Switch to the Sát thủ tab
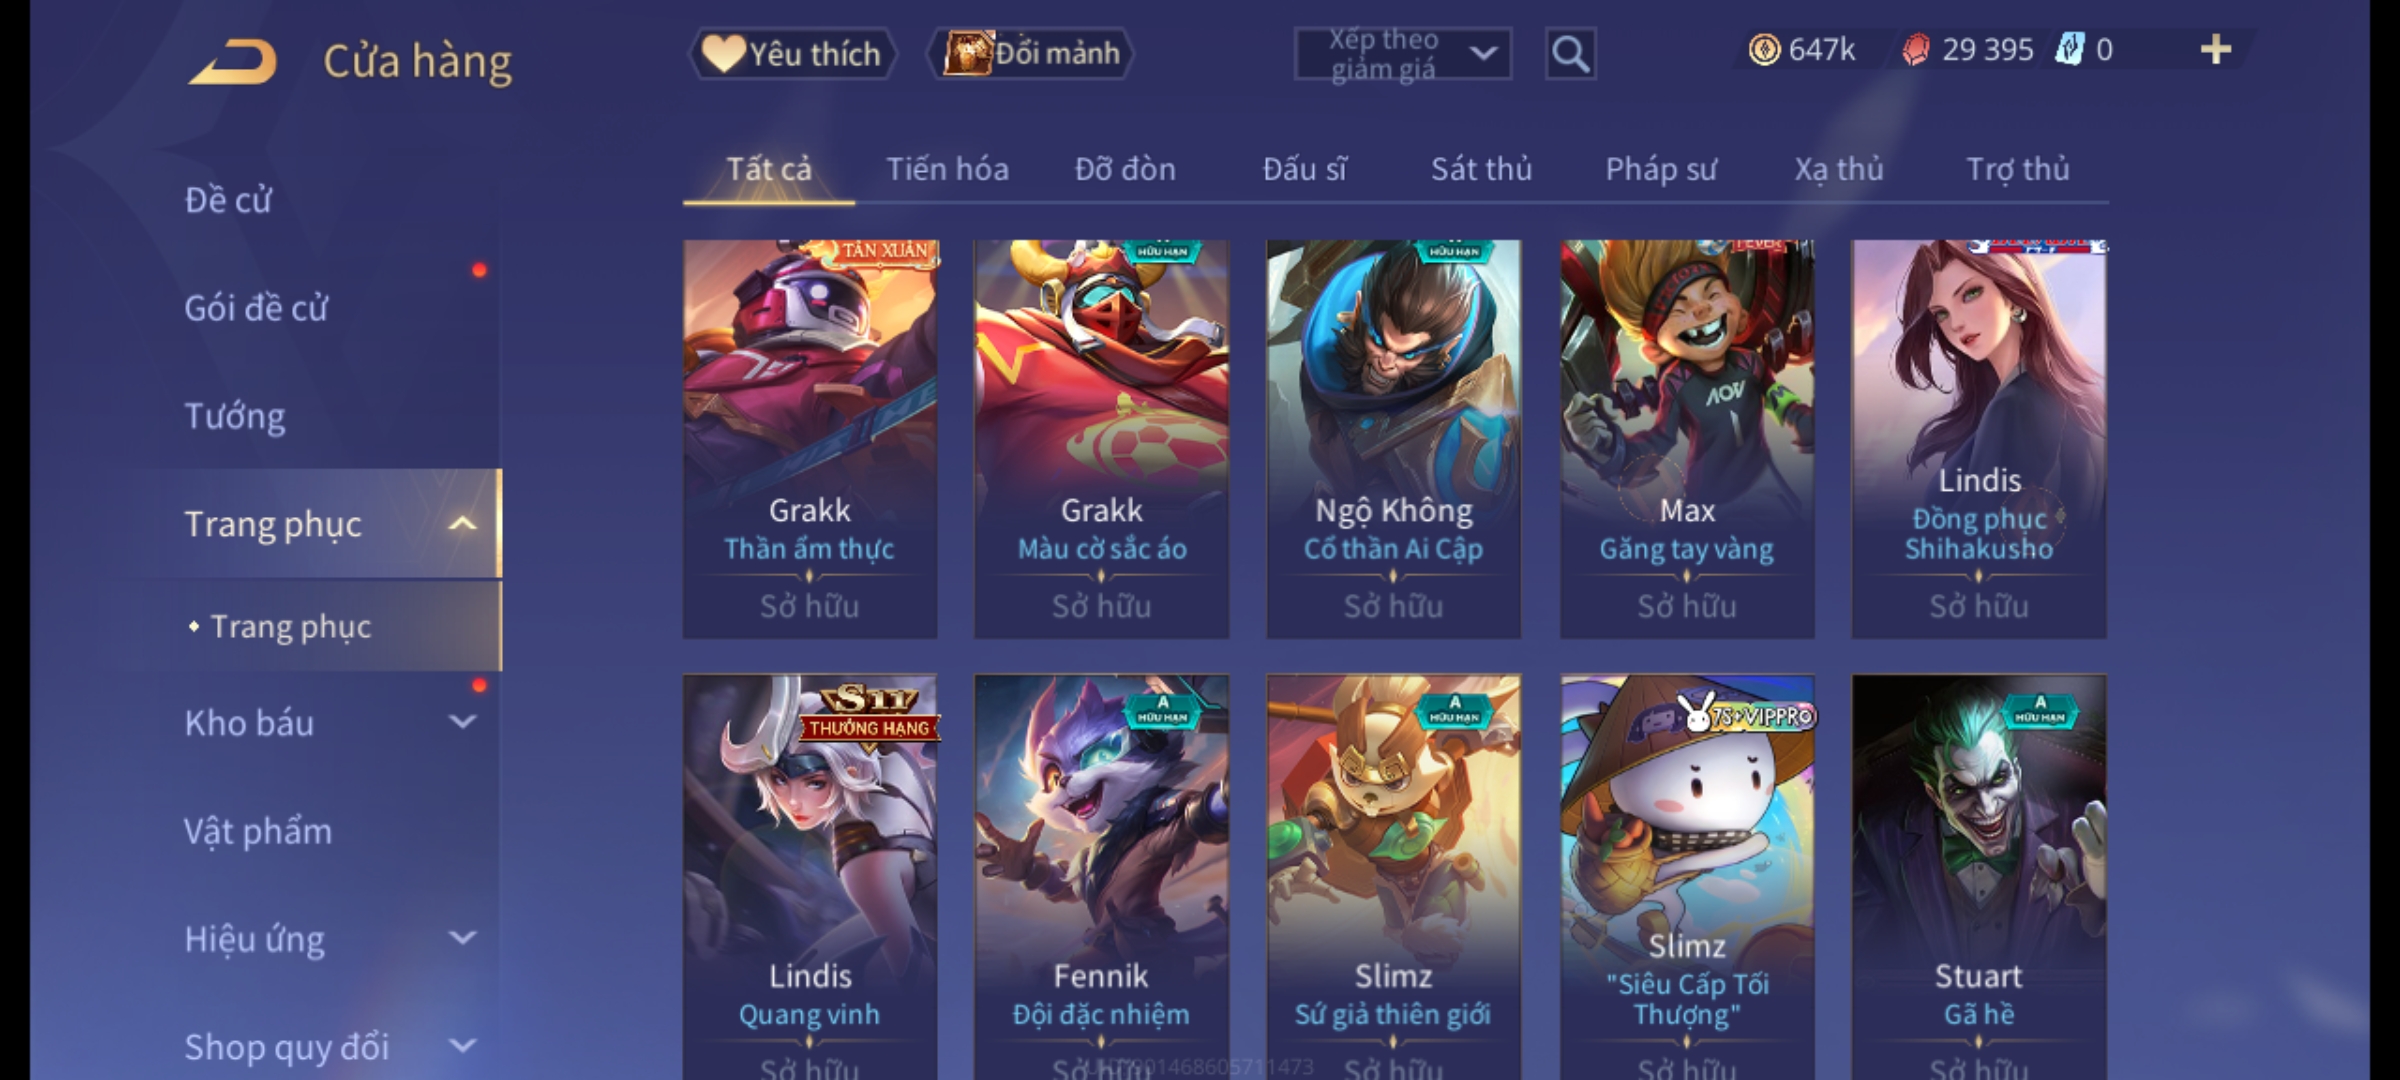Image resolution: width=2400 pixels, height=1080 pixels. [1481, 169]
